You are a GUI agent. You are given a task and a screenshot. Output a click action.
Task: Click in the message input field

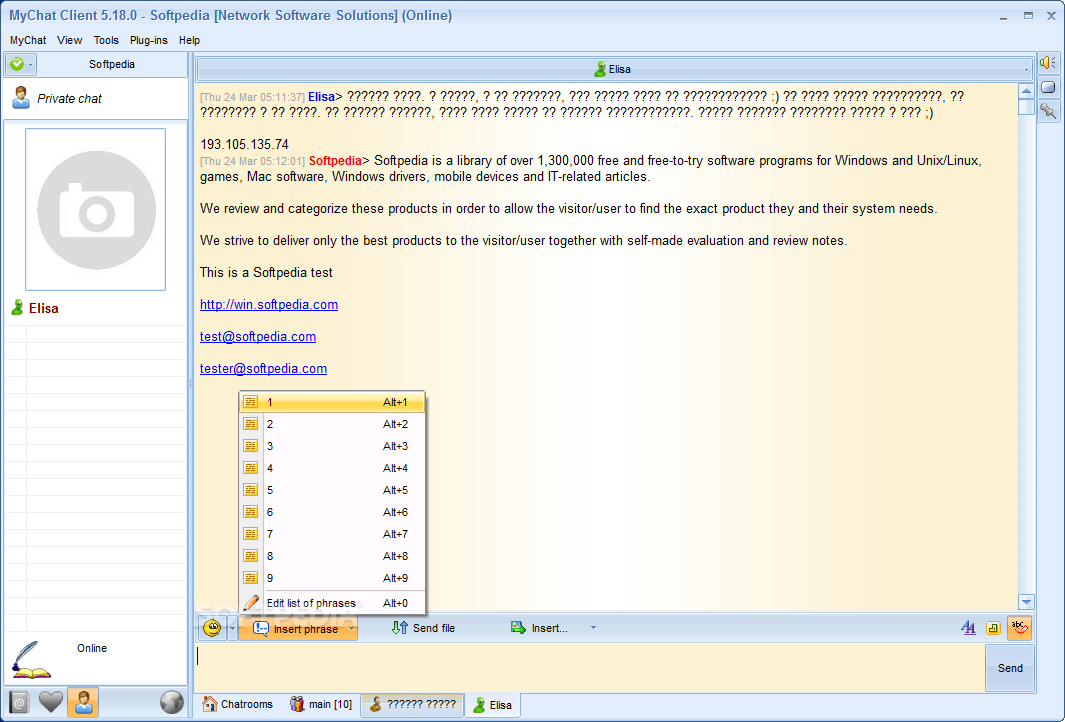[x=590, y=668]
